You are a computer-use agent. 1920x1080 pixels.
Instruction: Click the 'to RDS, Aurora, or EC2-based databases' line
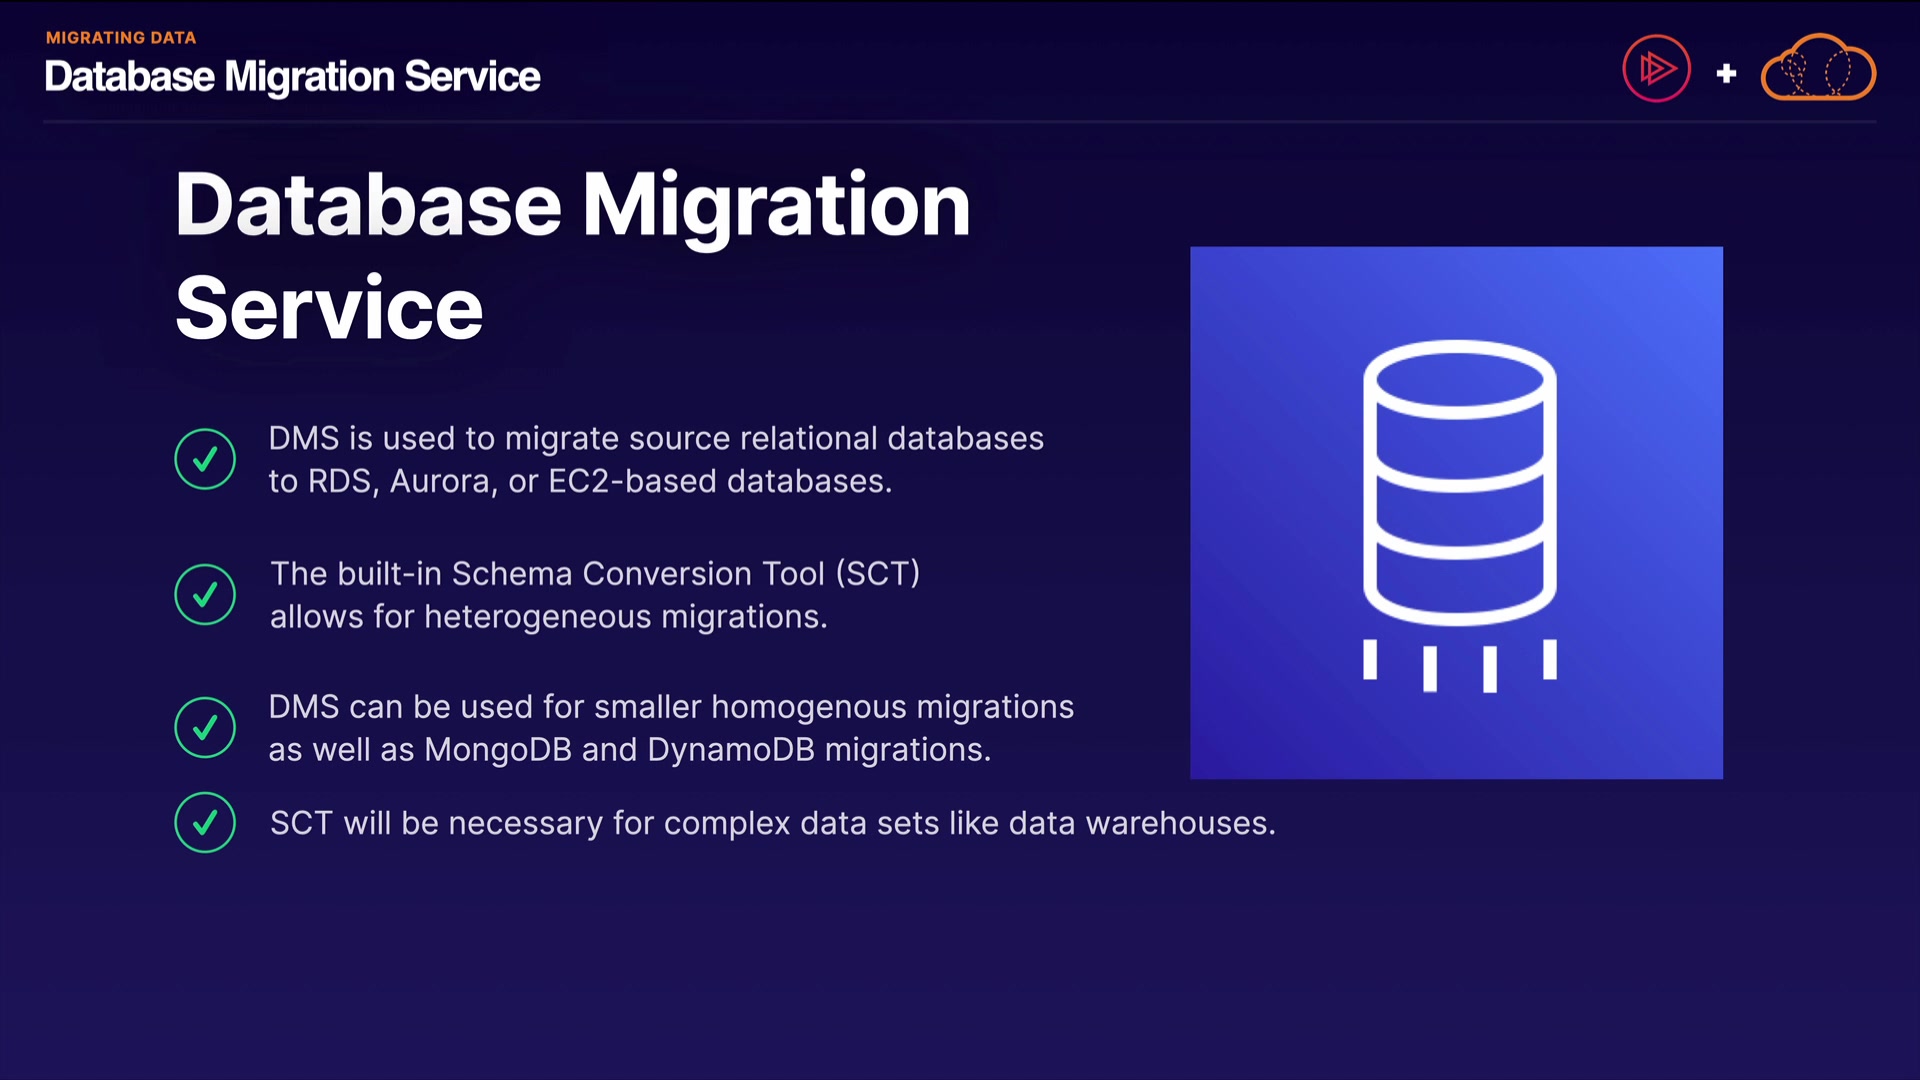580,481
